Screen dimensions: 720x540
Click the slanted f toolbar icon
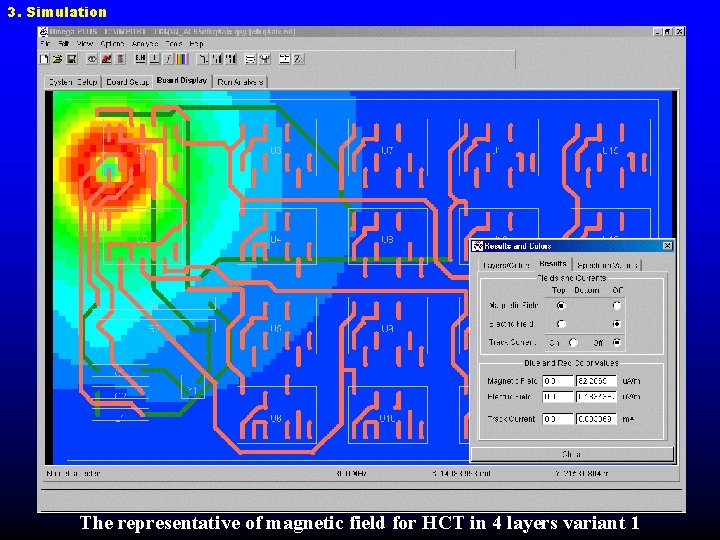point(168,59)
